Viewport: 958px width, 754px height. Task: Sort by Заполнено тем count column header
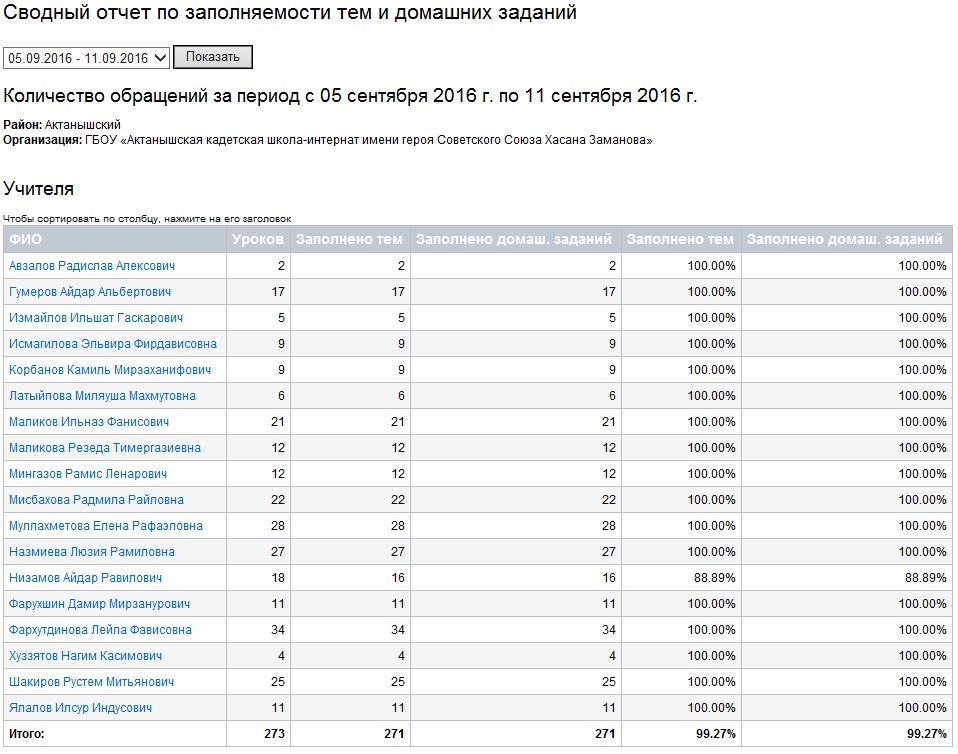pos(349,239)
